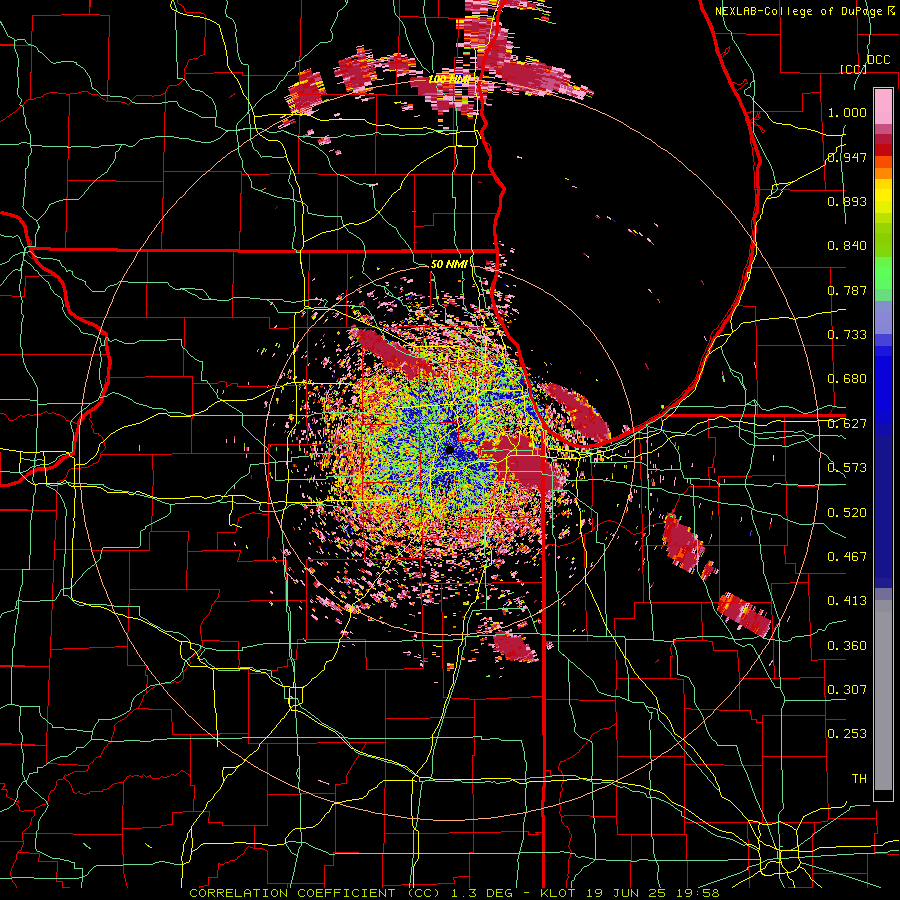
Task: Click the TH threshold label
Action: (x=859, y=779)
